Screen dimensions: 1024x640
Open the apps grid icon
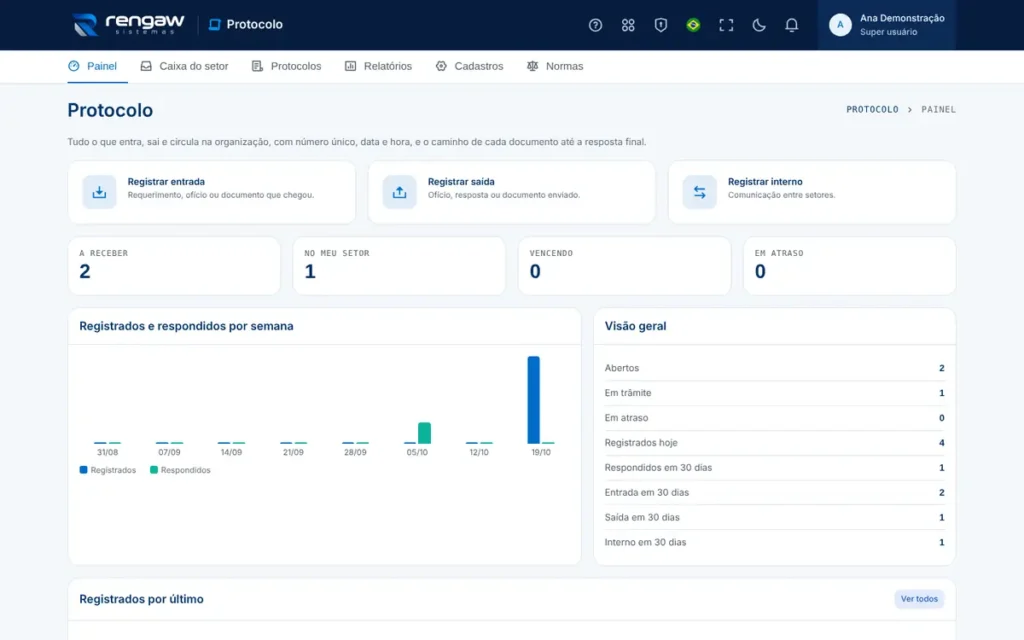point(628,25)
